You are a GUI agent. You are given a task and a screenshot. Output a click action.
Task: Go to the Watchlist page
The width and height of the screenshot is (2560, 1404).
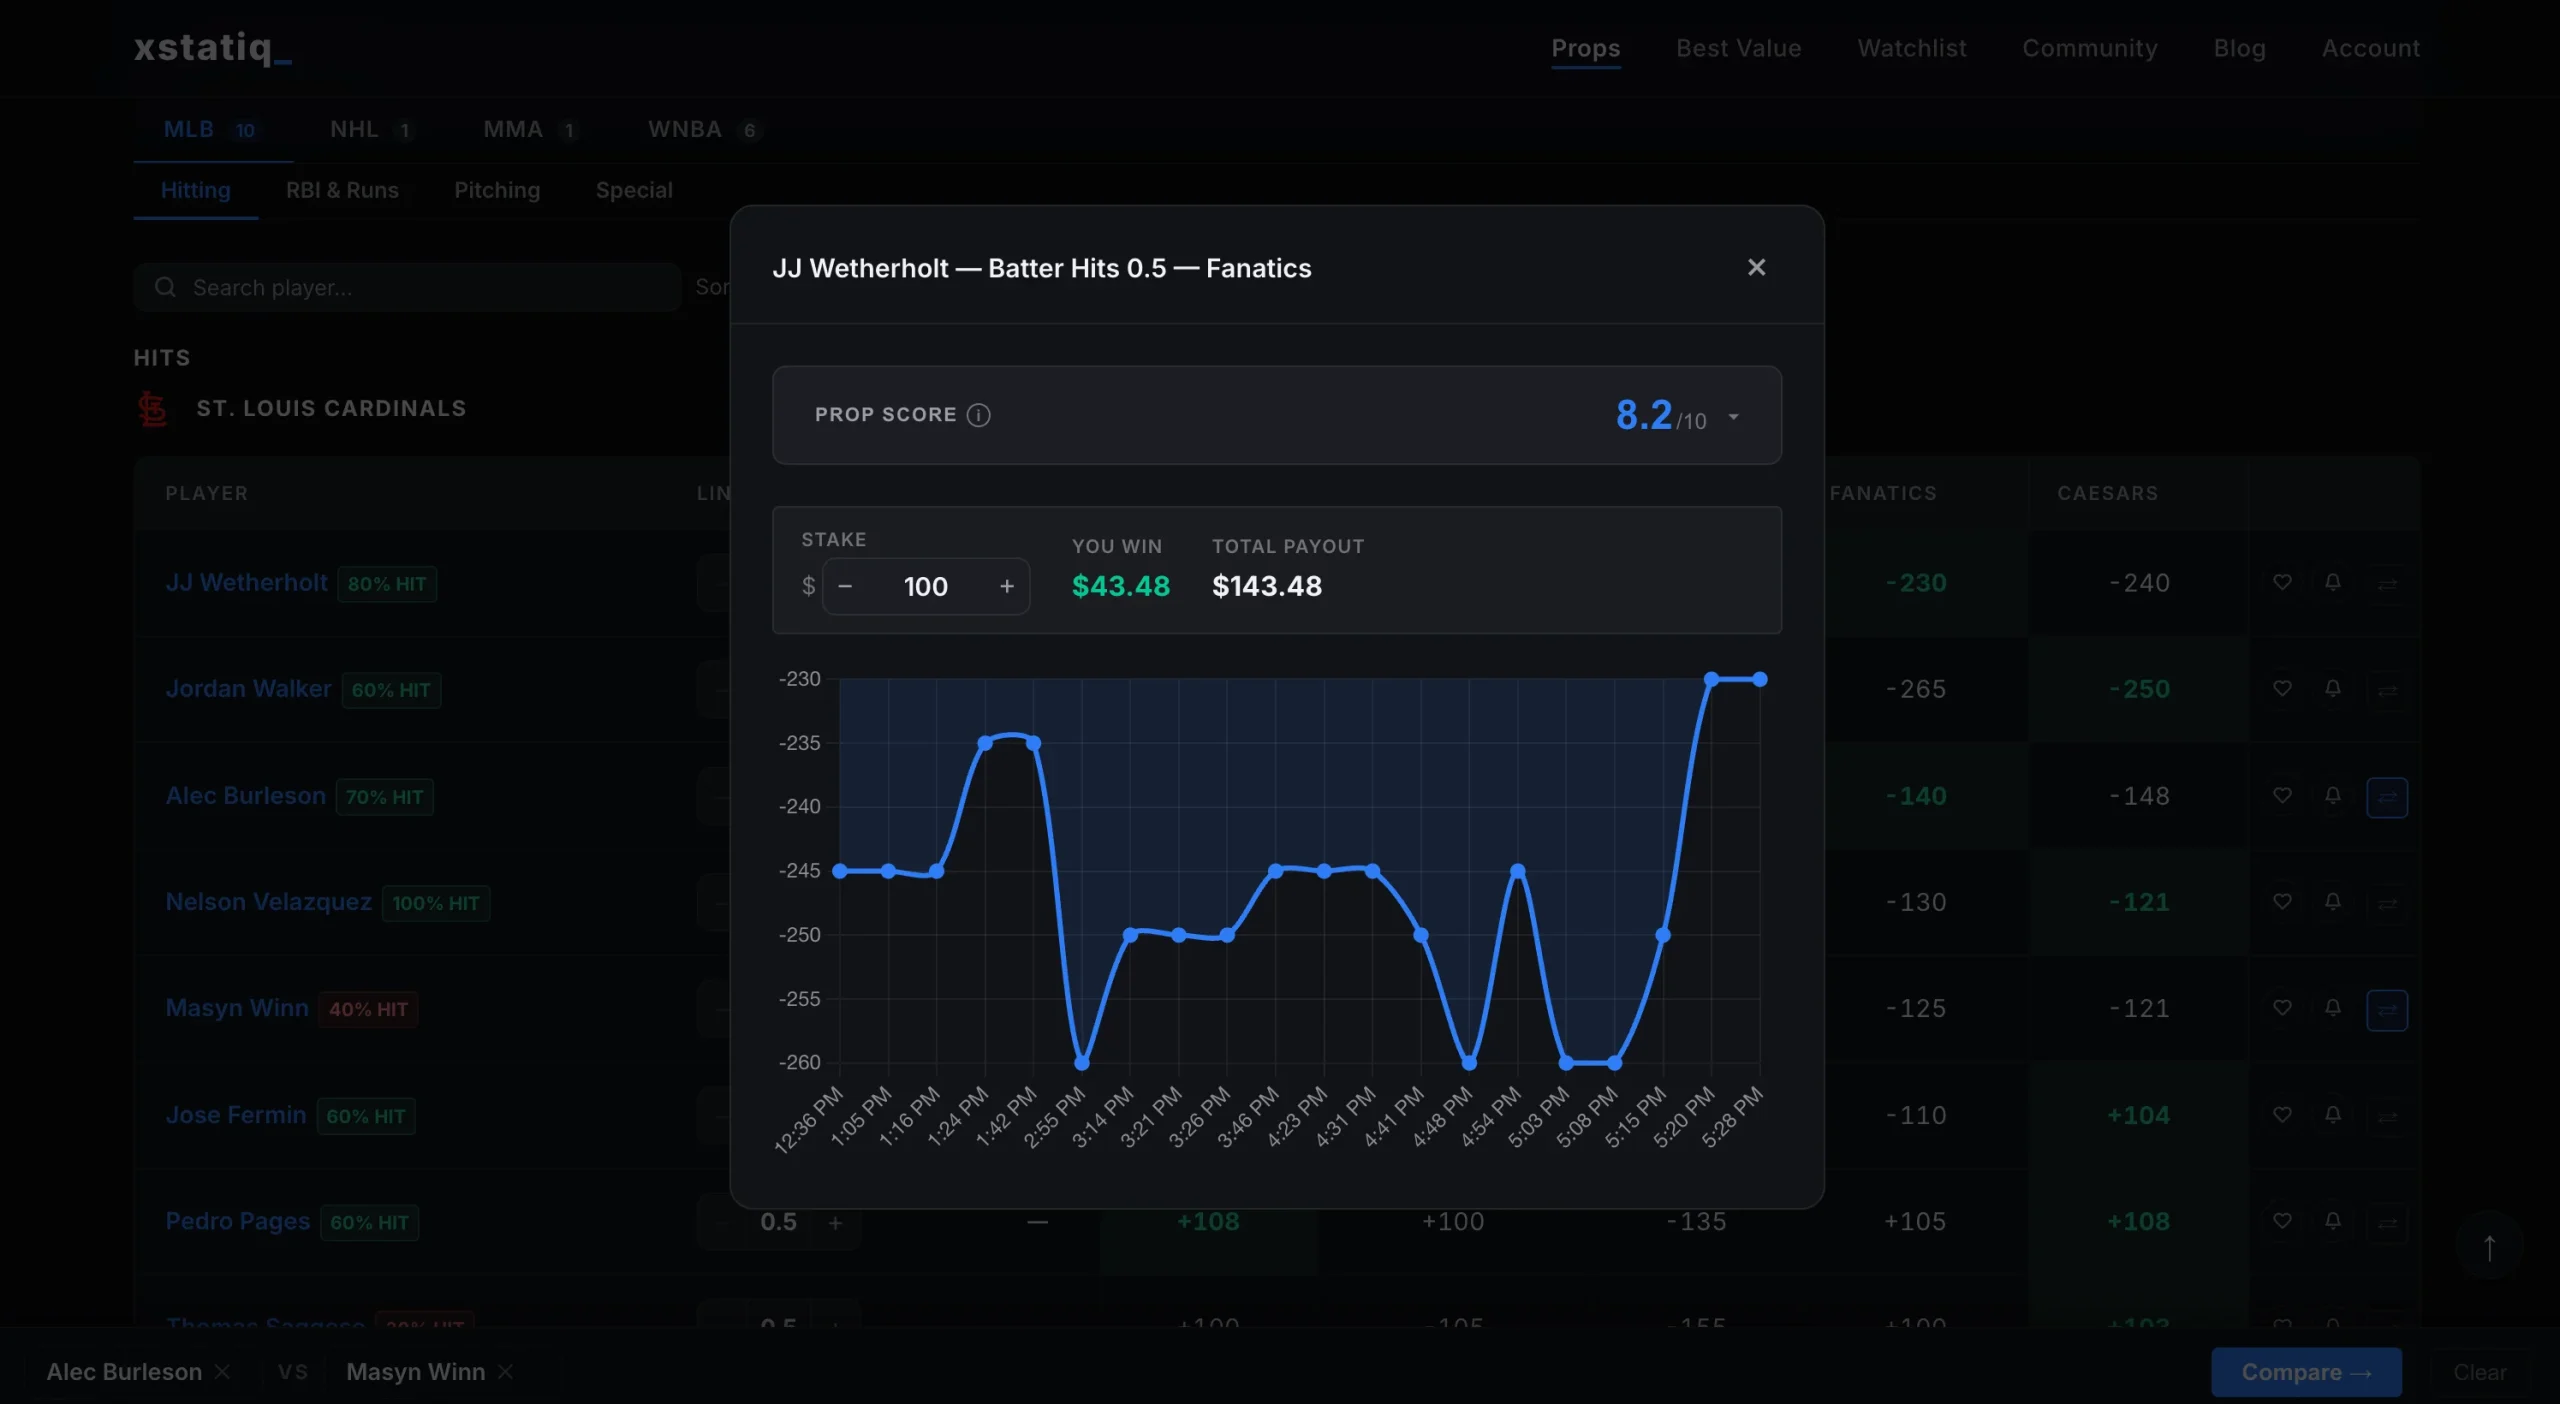[x=1911, y=48]
